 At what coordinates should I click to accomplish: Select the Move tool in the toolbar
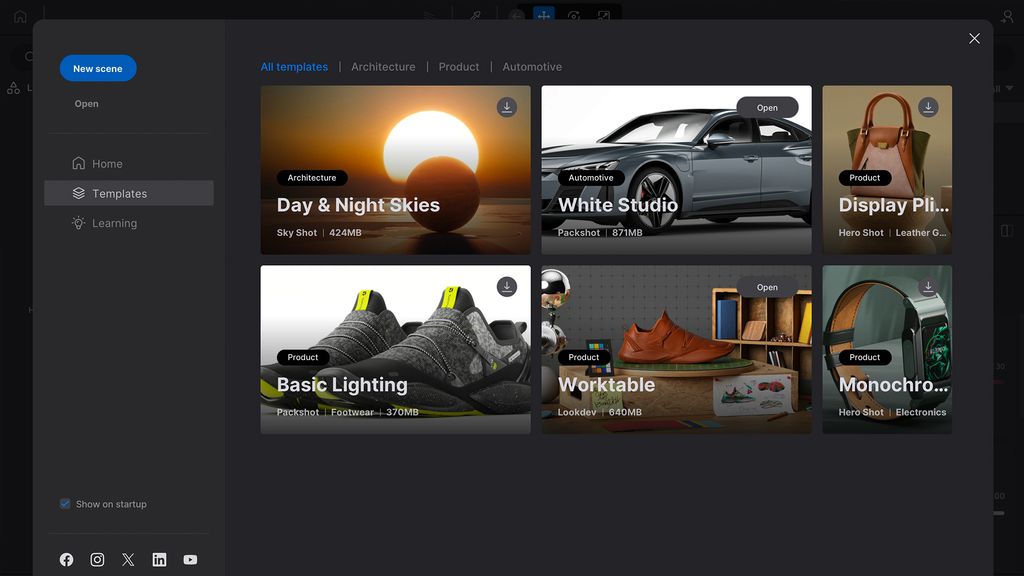[x=543, y=15]
